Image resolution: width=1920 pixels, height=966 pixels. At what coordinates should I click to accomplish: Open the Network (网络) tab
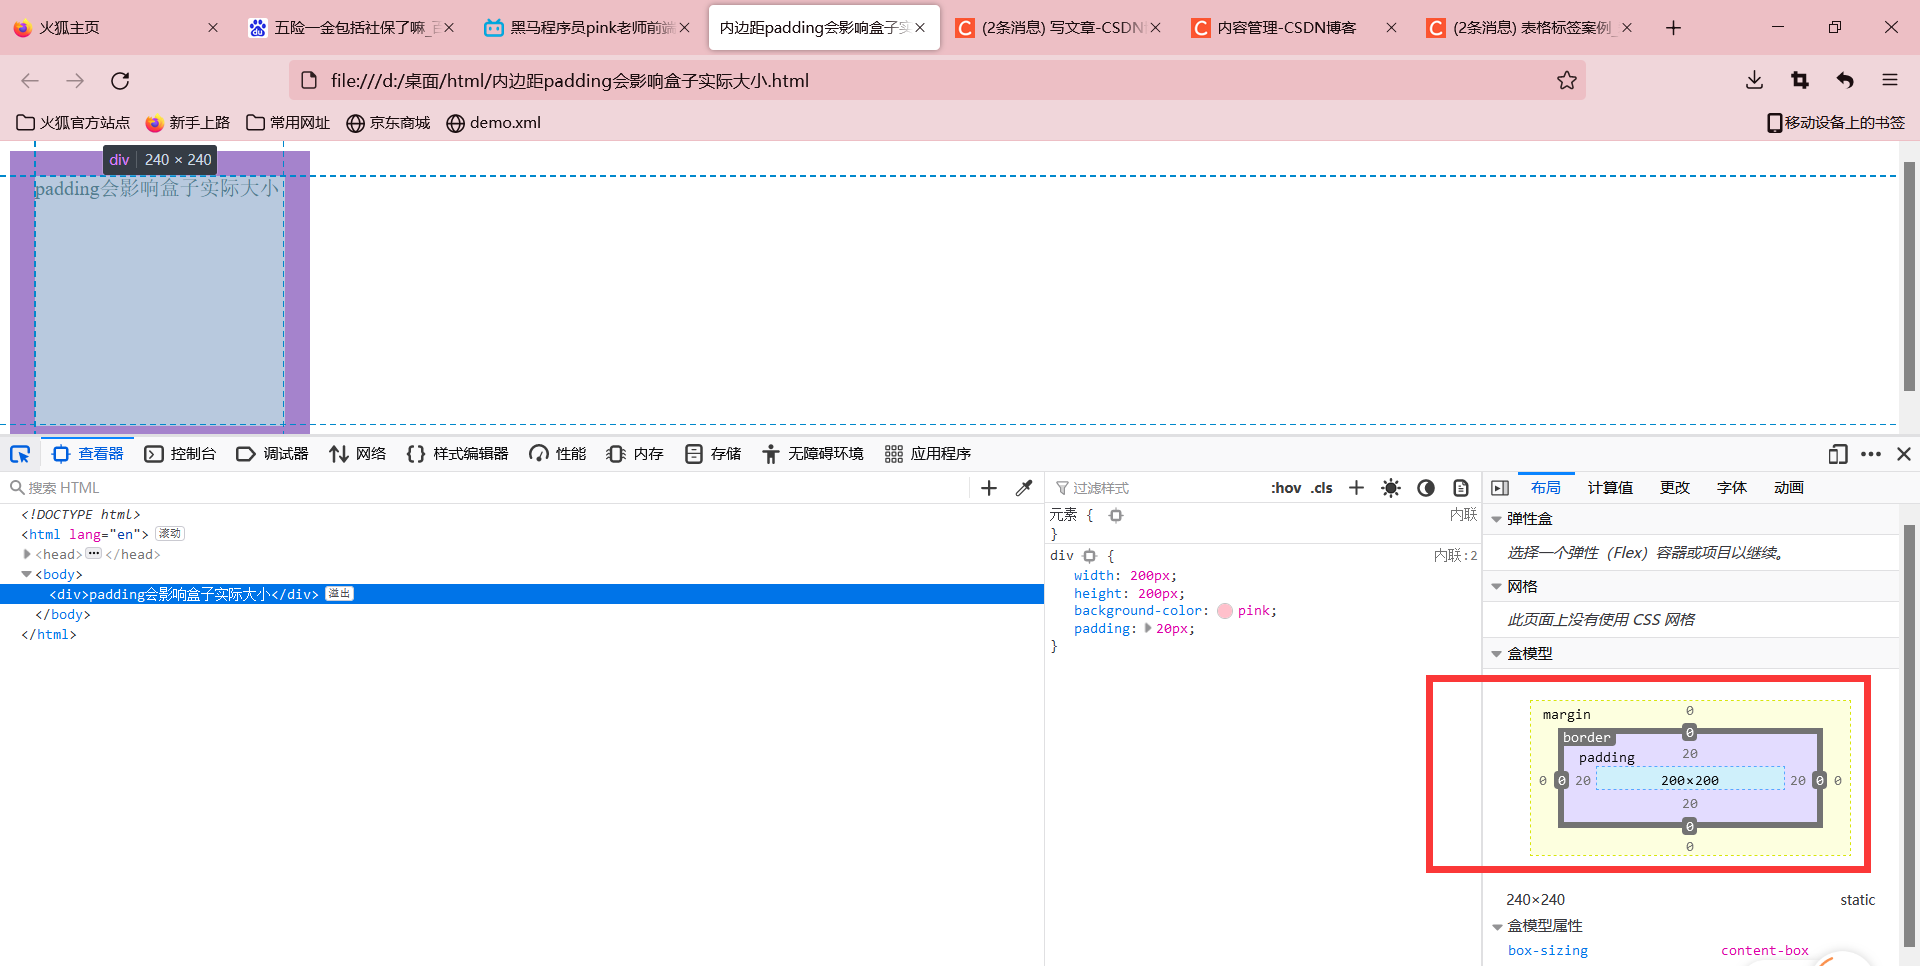pos(357,454)
